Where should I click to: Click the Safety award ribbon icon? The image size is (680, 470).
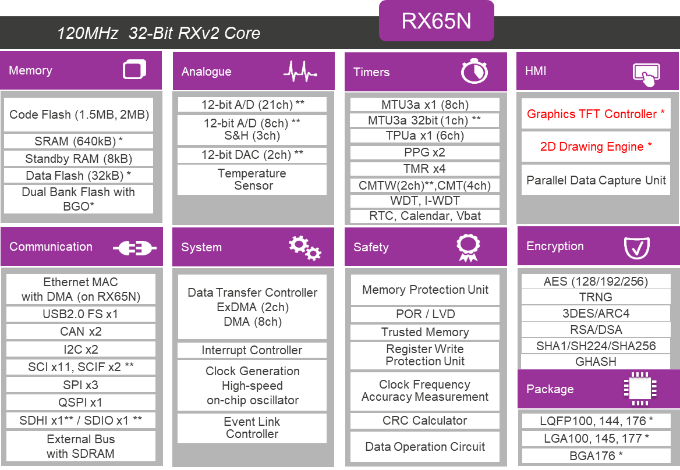[x=468, y=248]
